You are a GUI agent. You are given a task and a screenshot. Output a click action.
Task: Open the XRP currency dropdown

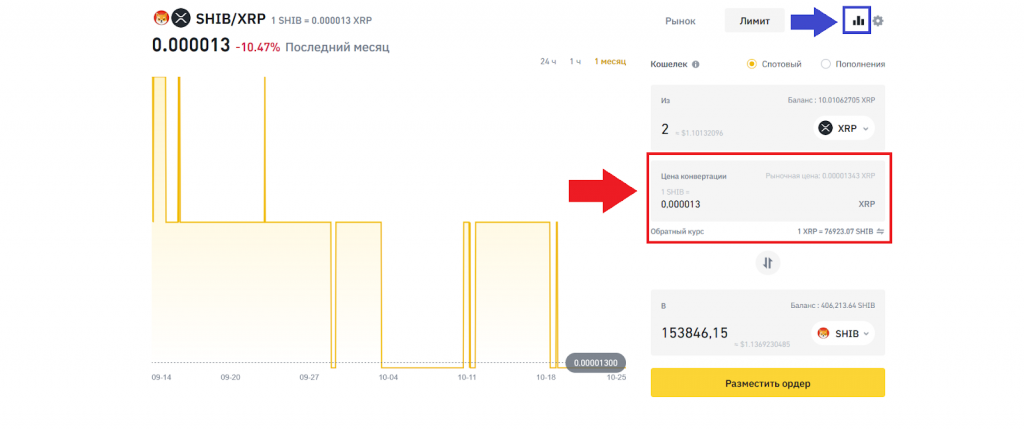click(844, 129)
